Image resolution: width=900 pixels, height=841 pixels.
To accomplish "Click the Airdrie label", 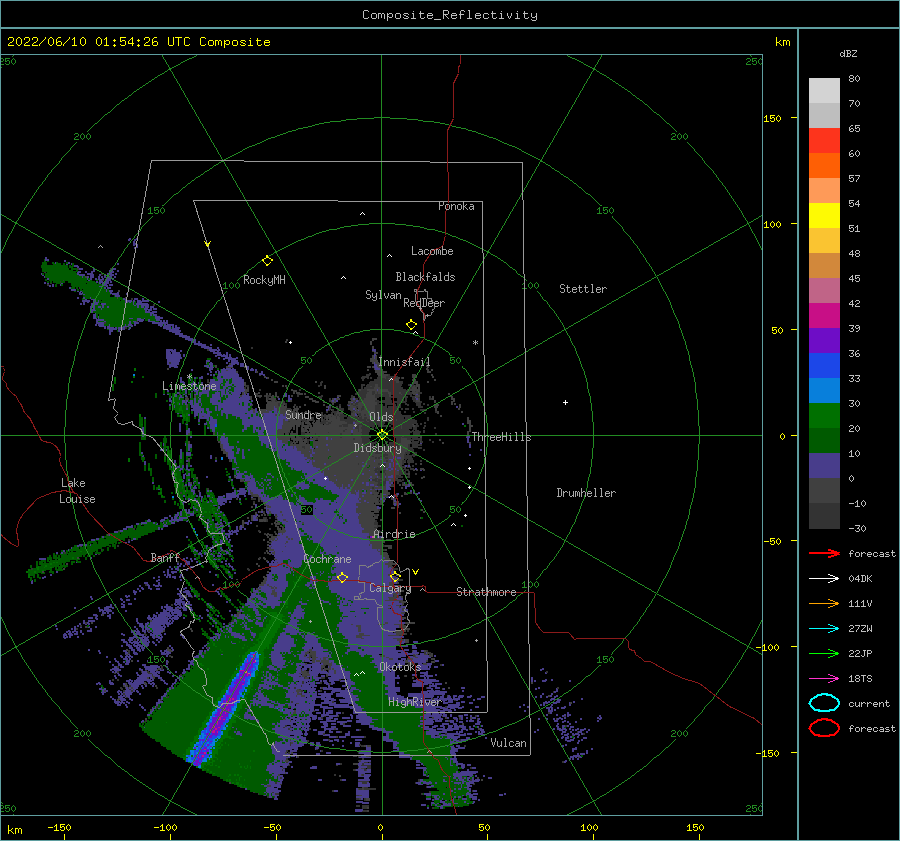I will coord(394,534).
